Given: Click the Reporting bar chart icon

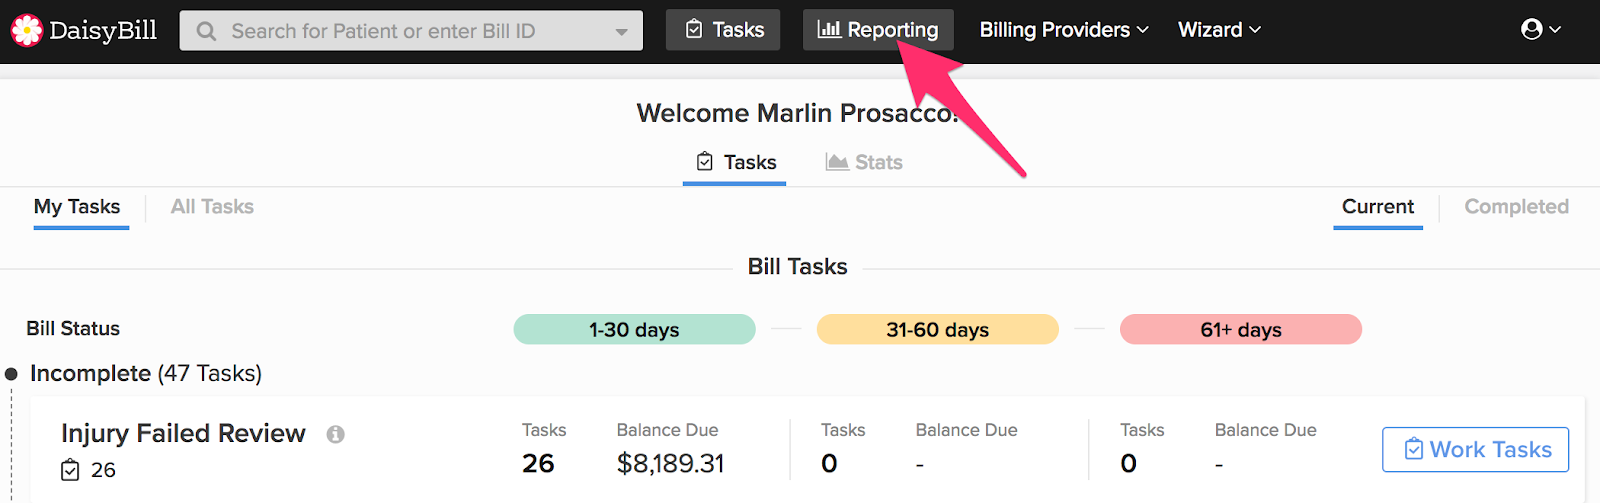Looking at the screenshot, I should [x=829, y=30].
